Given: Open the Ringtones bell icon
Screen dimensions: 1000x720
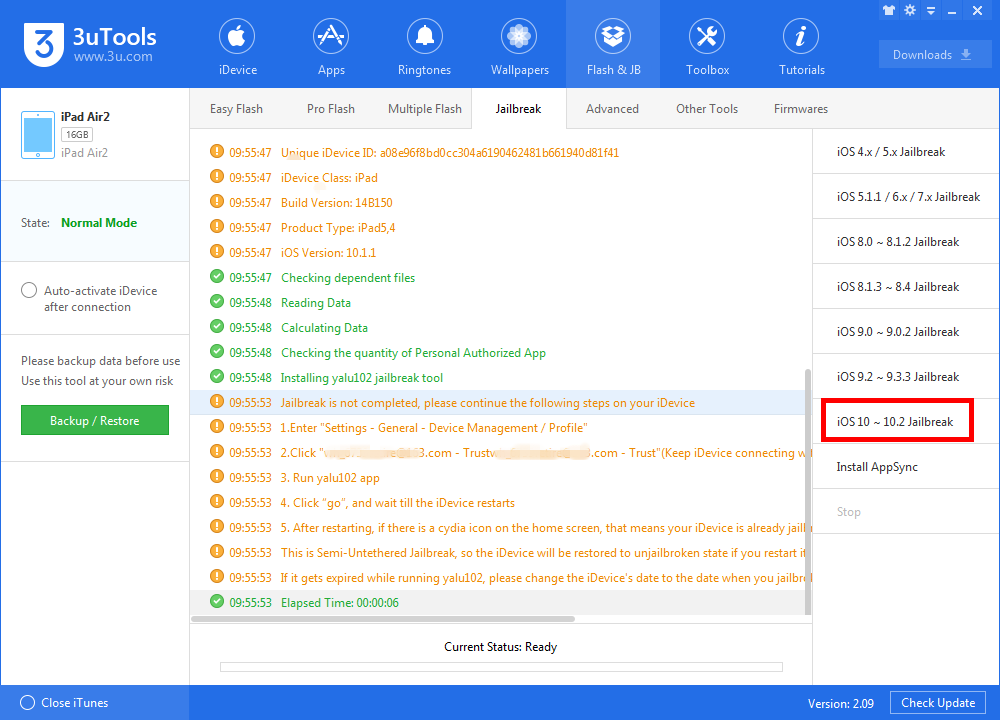Looking at the screenshot, I should point(425,36).
